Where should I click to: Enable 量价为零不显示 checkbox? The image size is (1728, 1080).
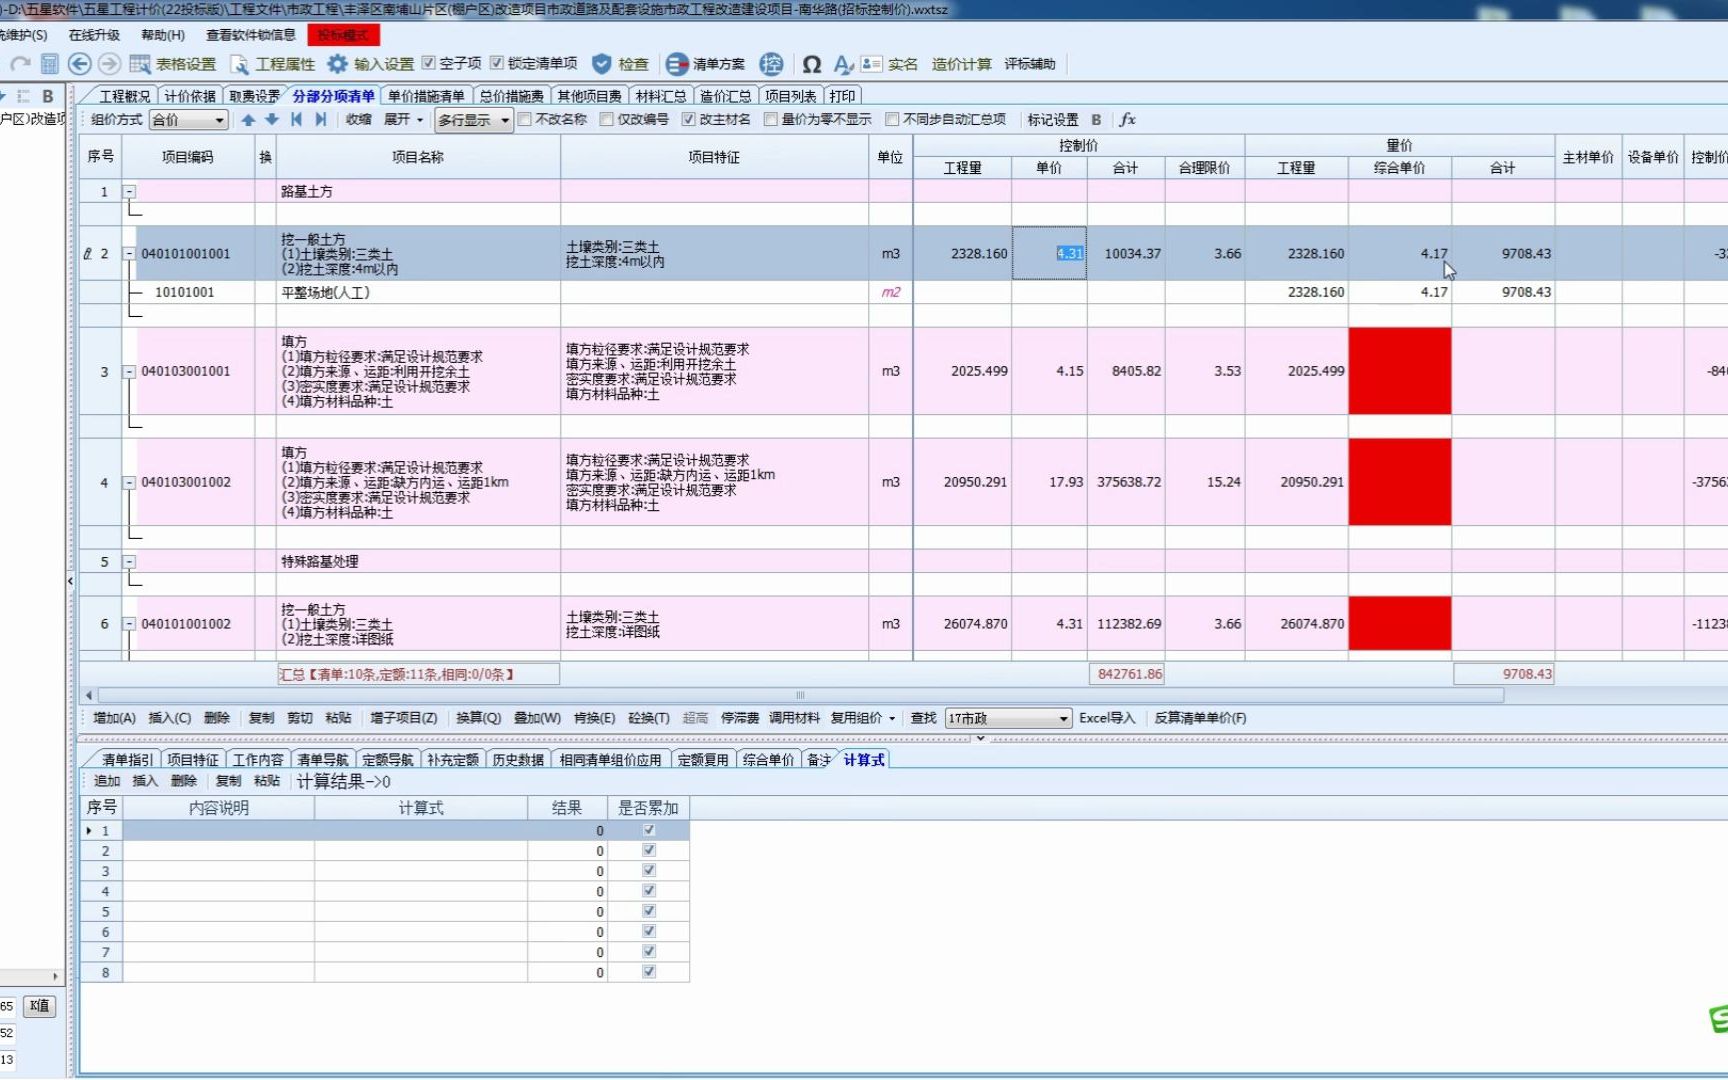coord(770,119)
